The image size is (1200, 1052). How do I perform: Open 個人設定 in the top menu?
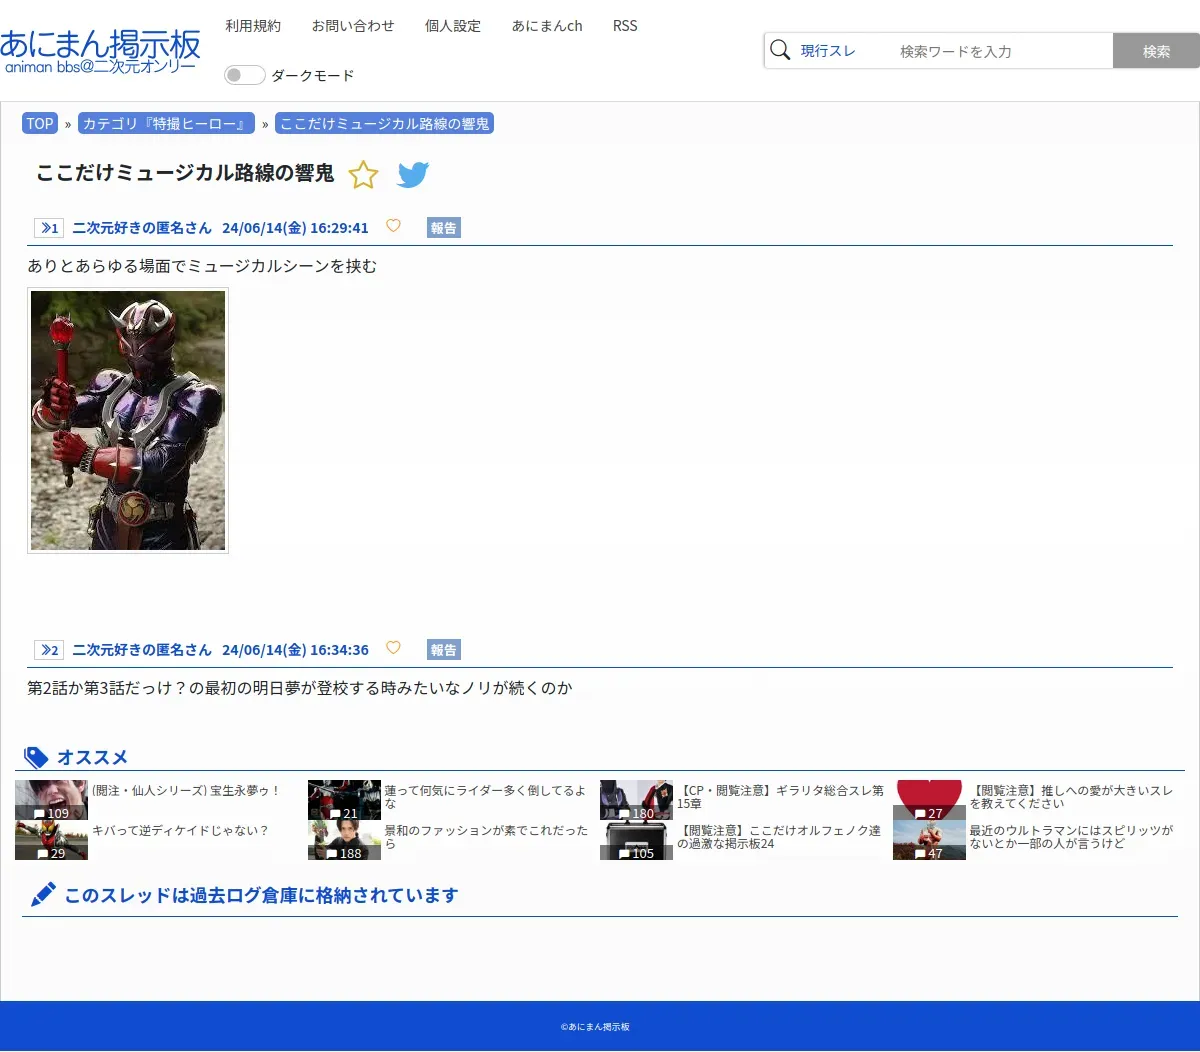point(453,26)
